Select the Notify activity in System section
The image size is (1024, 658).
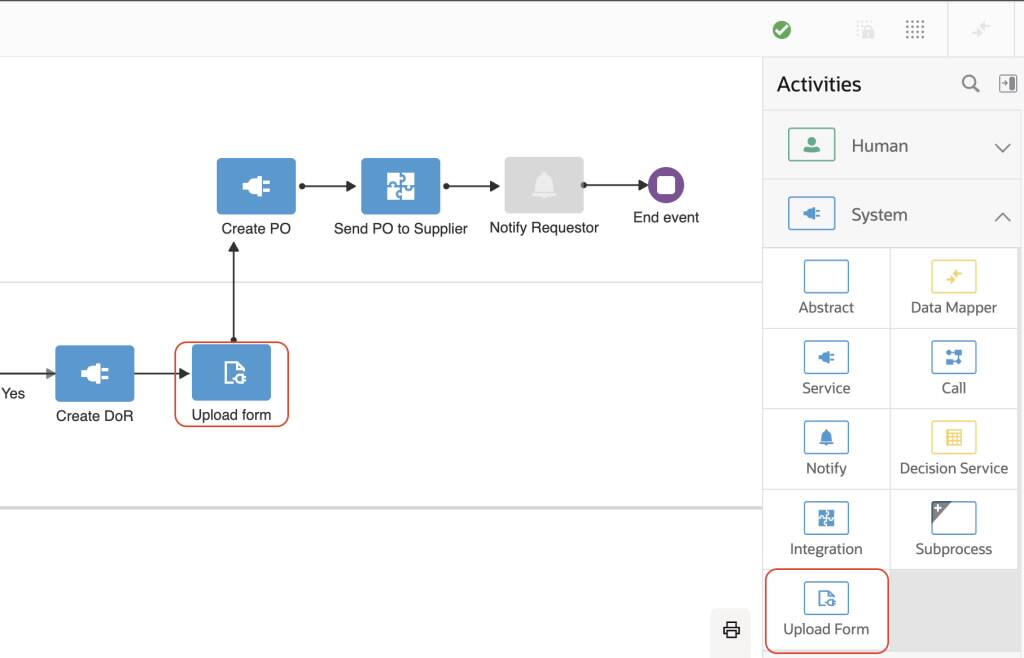[826, 437]
